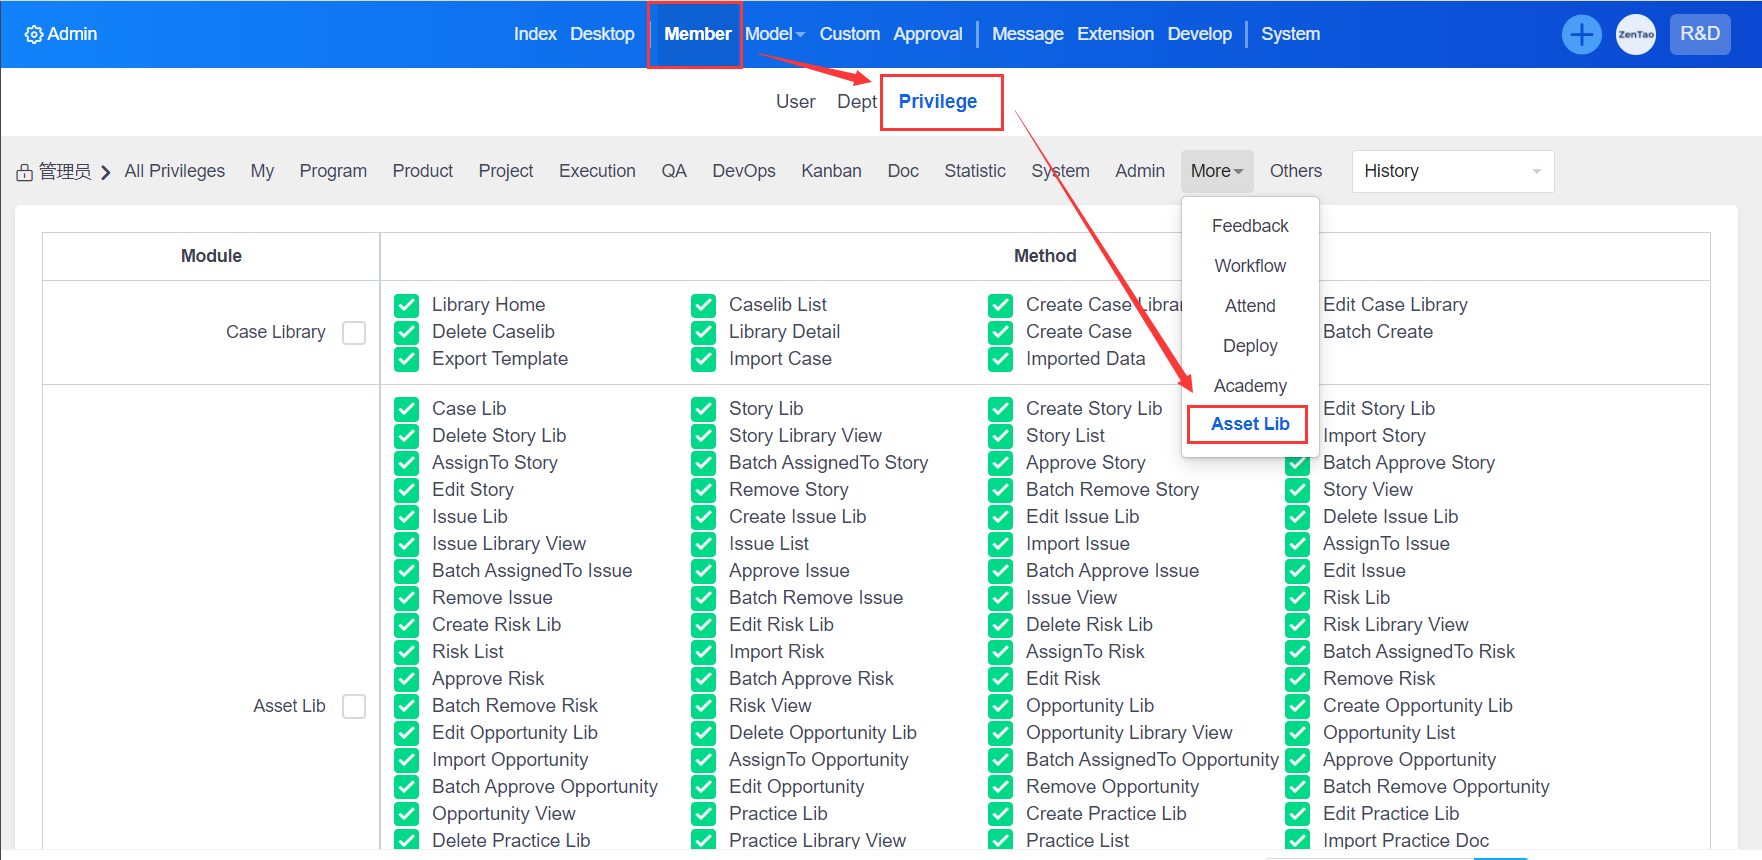Image resolution: width=1762 pixels, height=860 pixels.
Task: Open the Kanban privilege category
Action: (830, 171)
